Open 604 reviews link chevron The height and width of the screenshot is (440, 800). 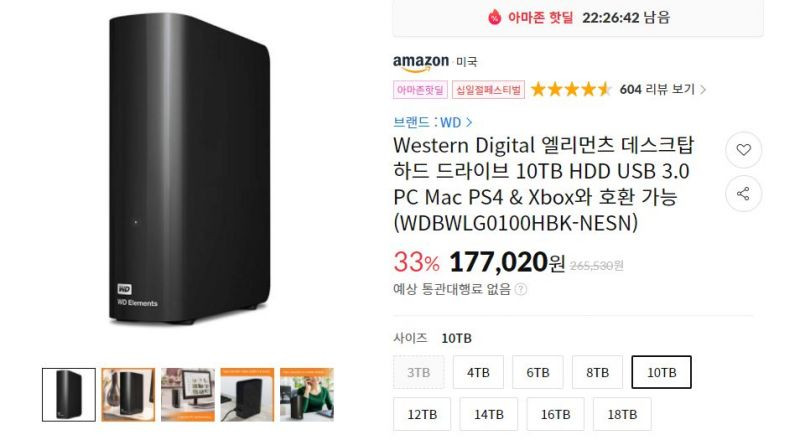pyautogui.click(x=703, y=90)
